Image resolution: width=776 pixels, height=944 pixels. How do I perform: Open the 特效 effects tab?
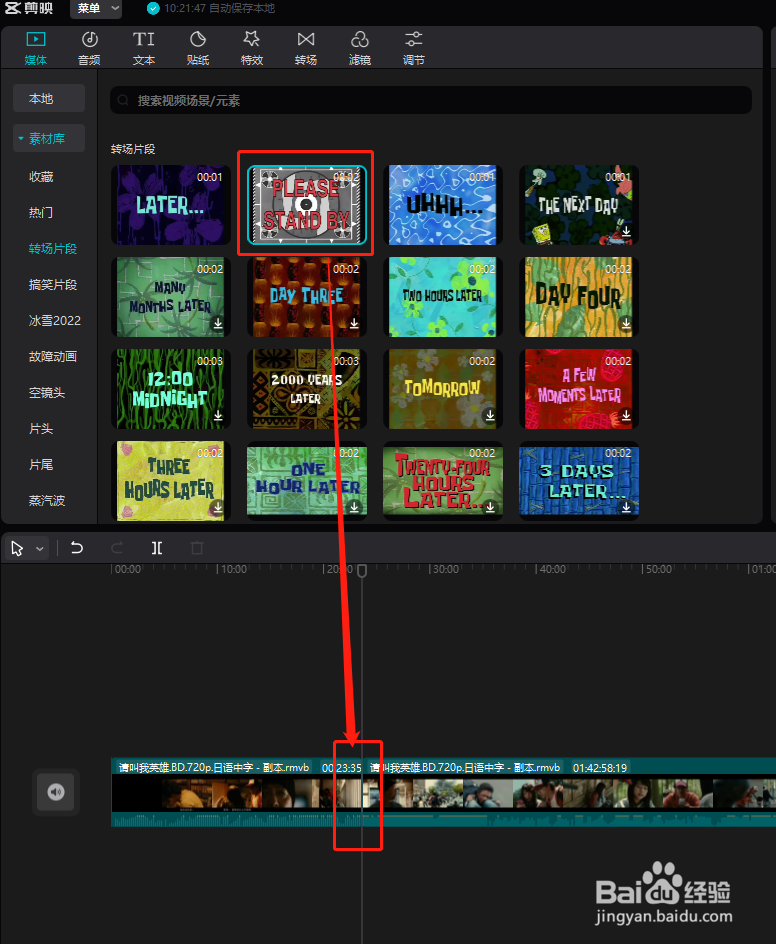[252, 49]
